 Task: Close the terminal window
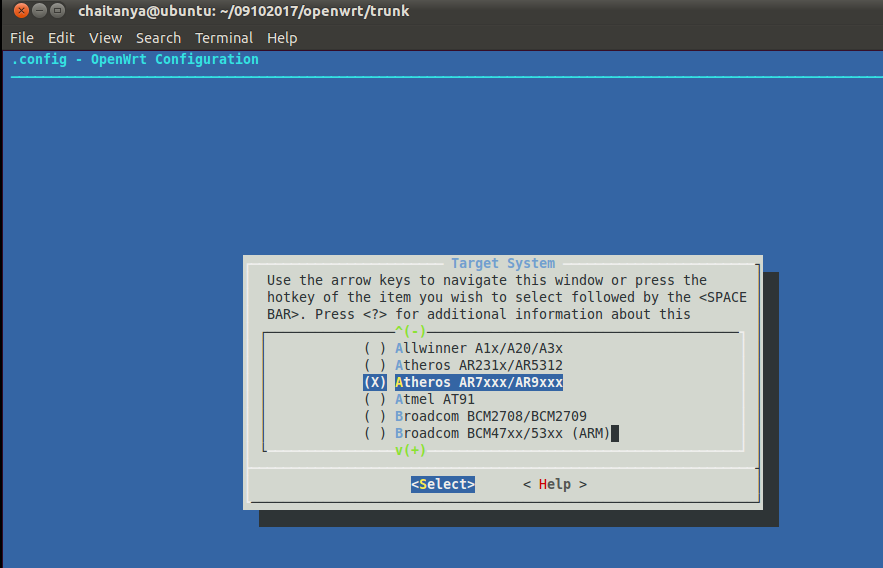tap(21, 10)
